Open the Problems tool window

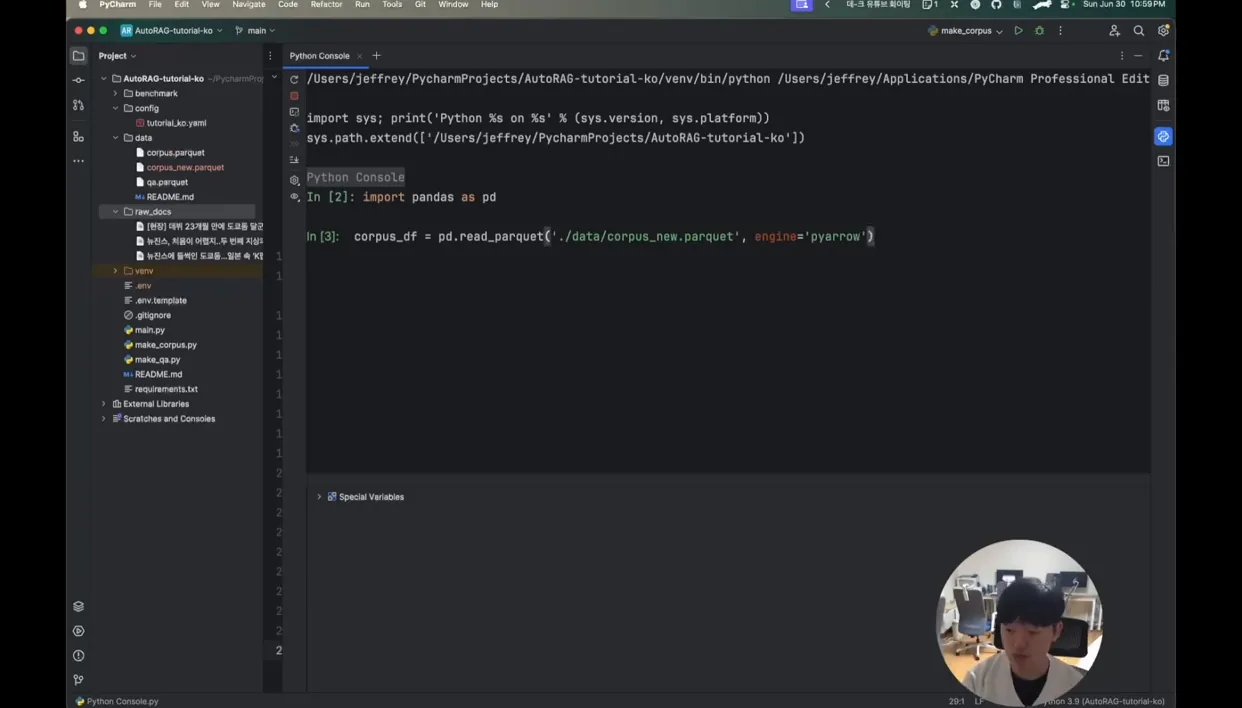tap(78, 656)
